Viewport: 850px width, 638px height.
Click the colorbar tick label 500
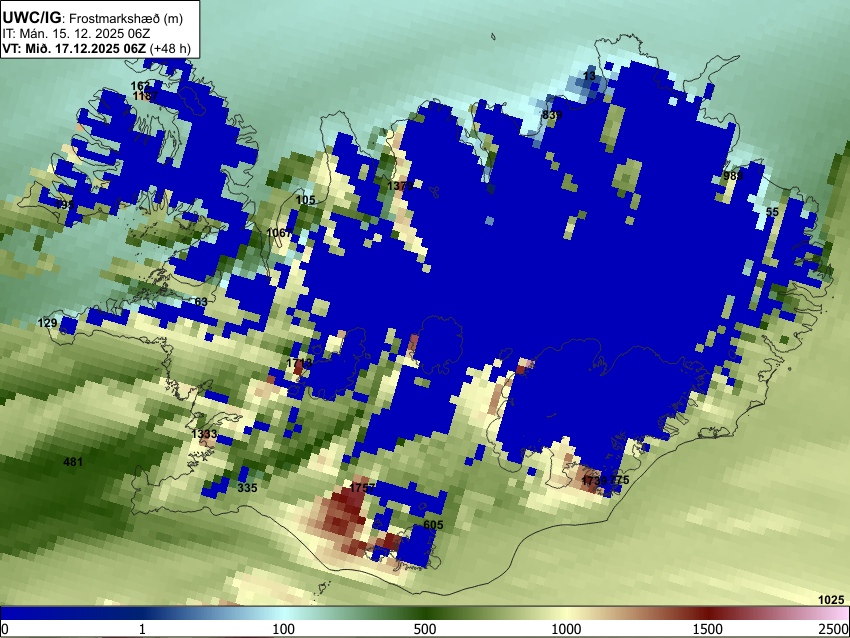point(425,629)
